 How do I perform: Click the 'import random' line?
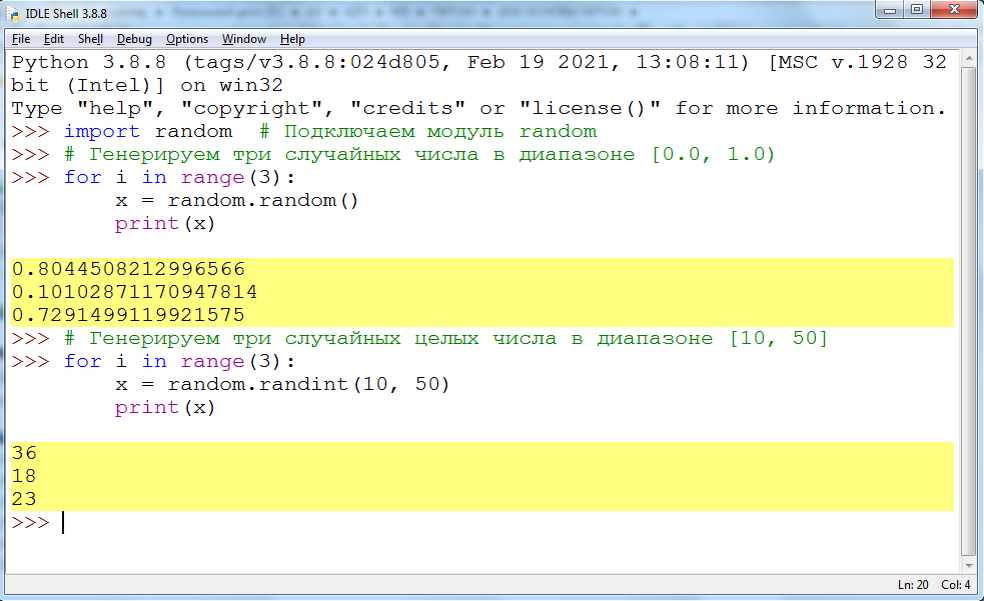click(x=148, y=132)
